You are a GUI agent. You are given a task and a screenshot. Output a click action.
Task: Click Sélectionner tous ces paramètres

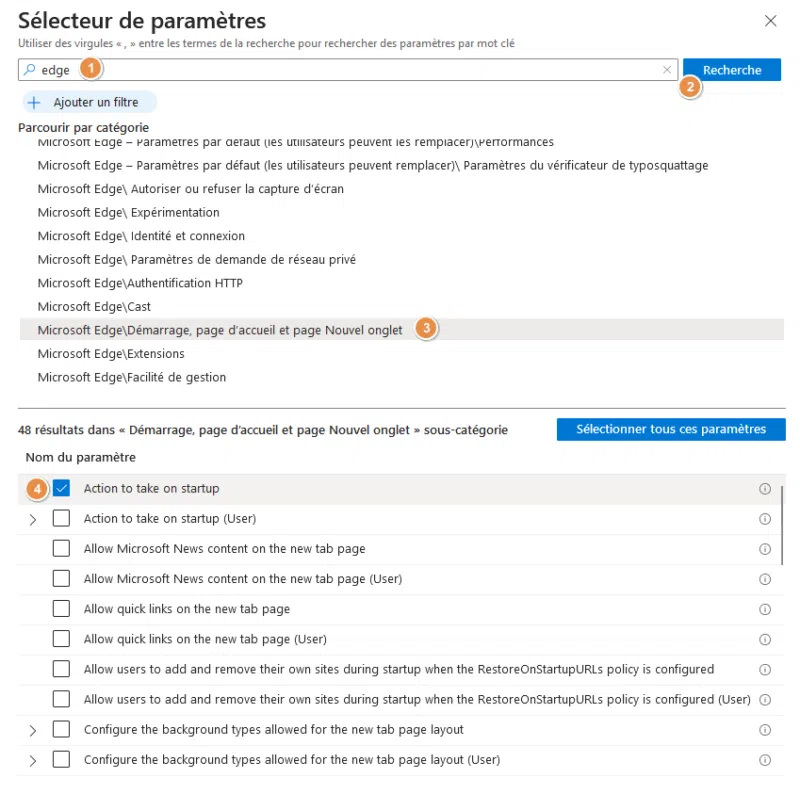coord(671,428)
